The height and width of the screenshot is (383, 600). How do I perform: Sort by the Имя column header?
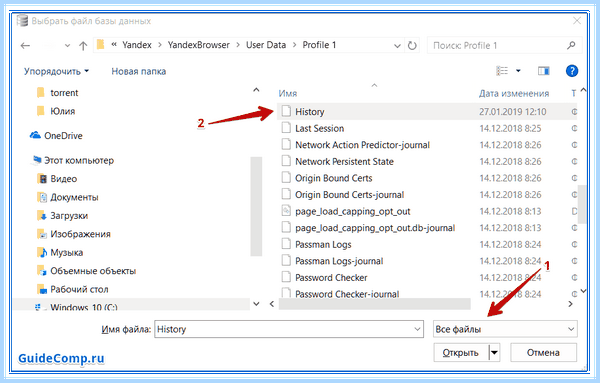pos(288,93)
